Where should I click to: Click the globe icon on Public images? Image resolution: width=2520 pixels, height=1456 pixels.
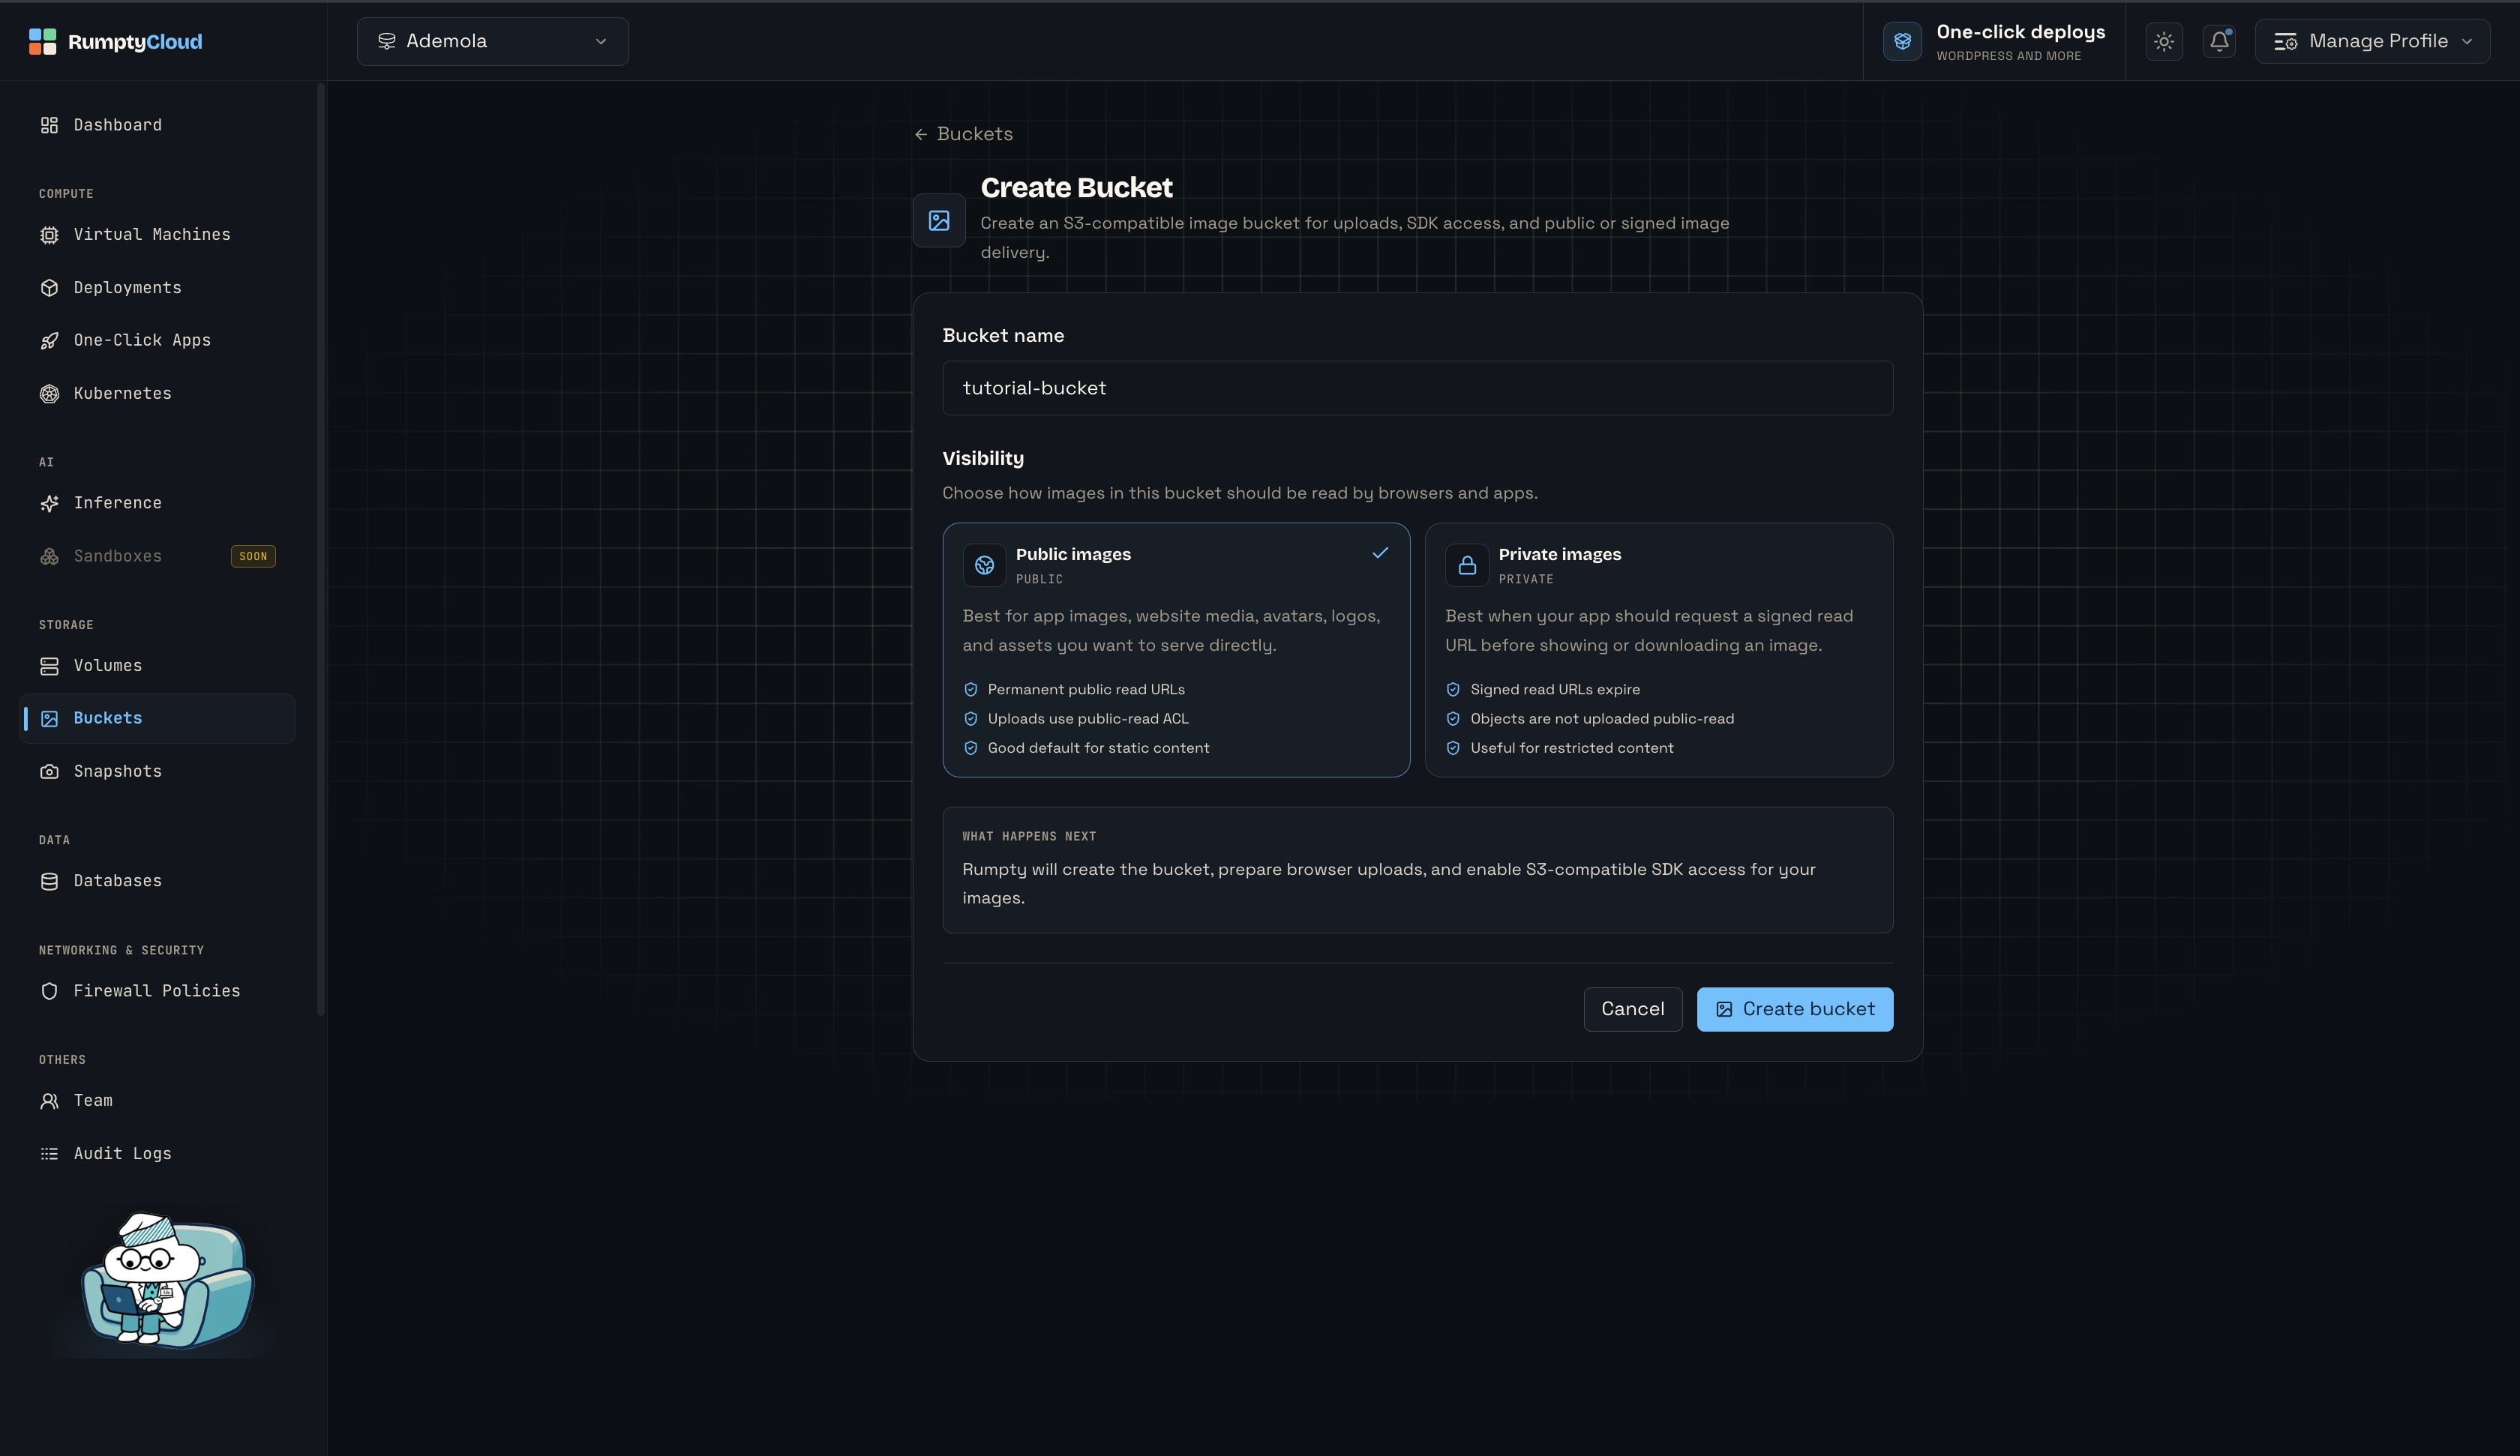[984, 565]
